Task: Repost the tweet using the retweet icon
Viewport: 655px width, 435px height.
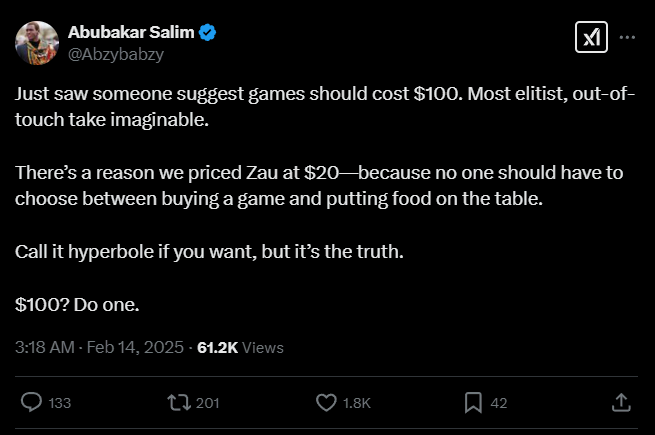Action: 179,402
